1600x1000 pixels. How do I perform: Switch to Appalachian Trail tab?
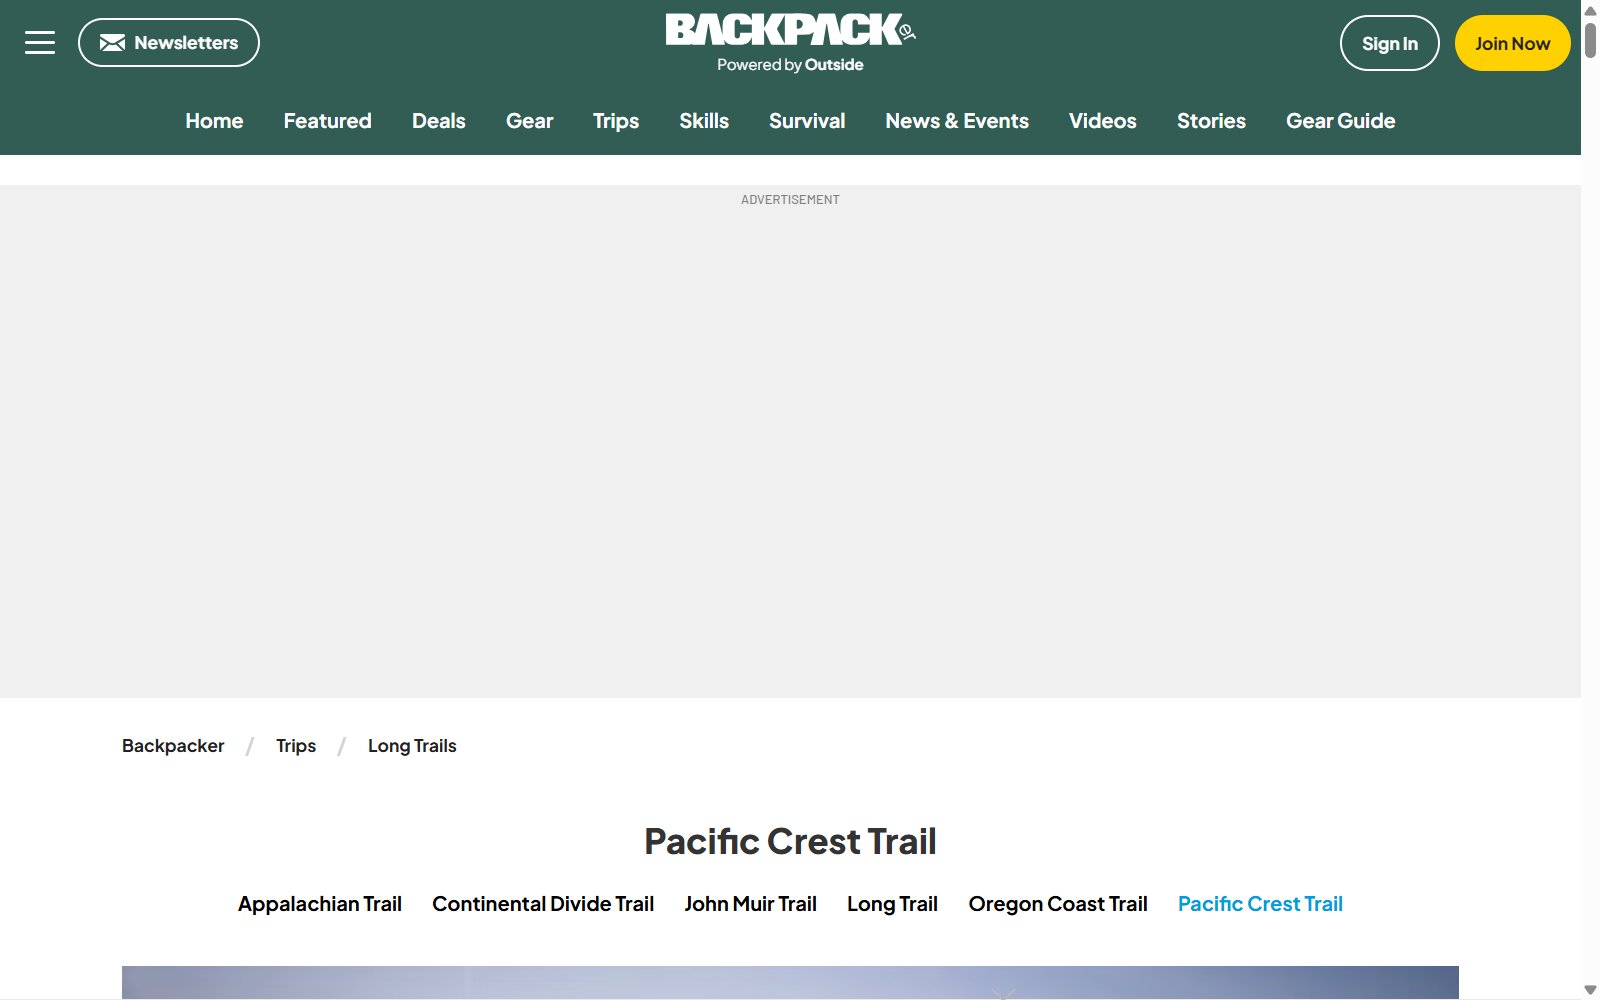320,904
